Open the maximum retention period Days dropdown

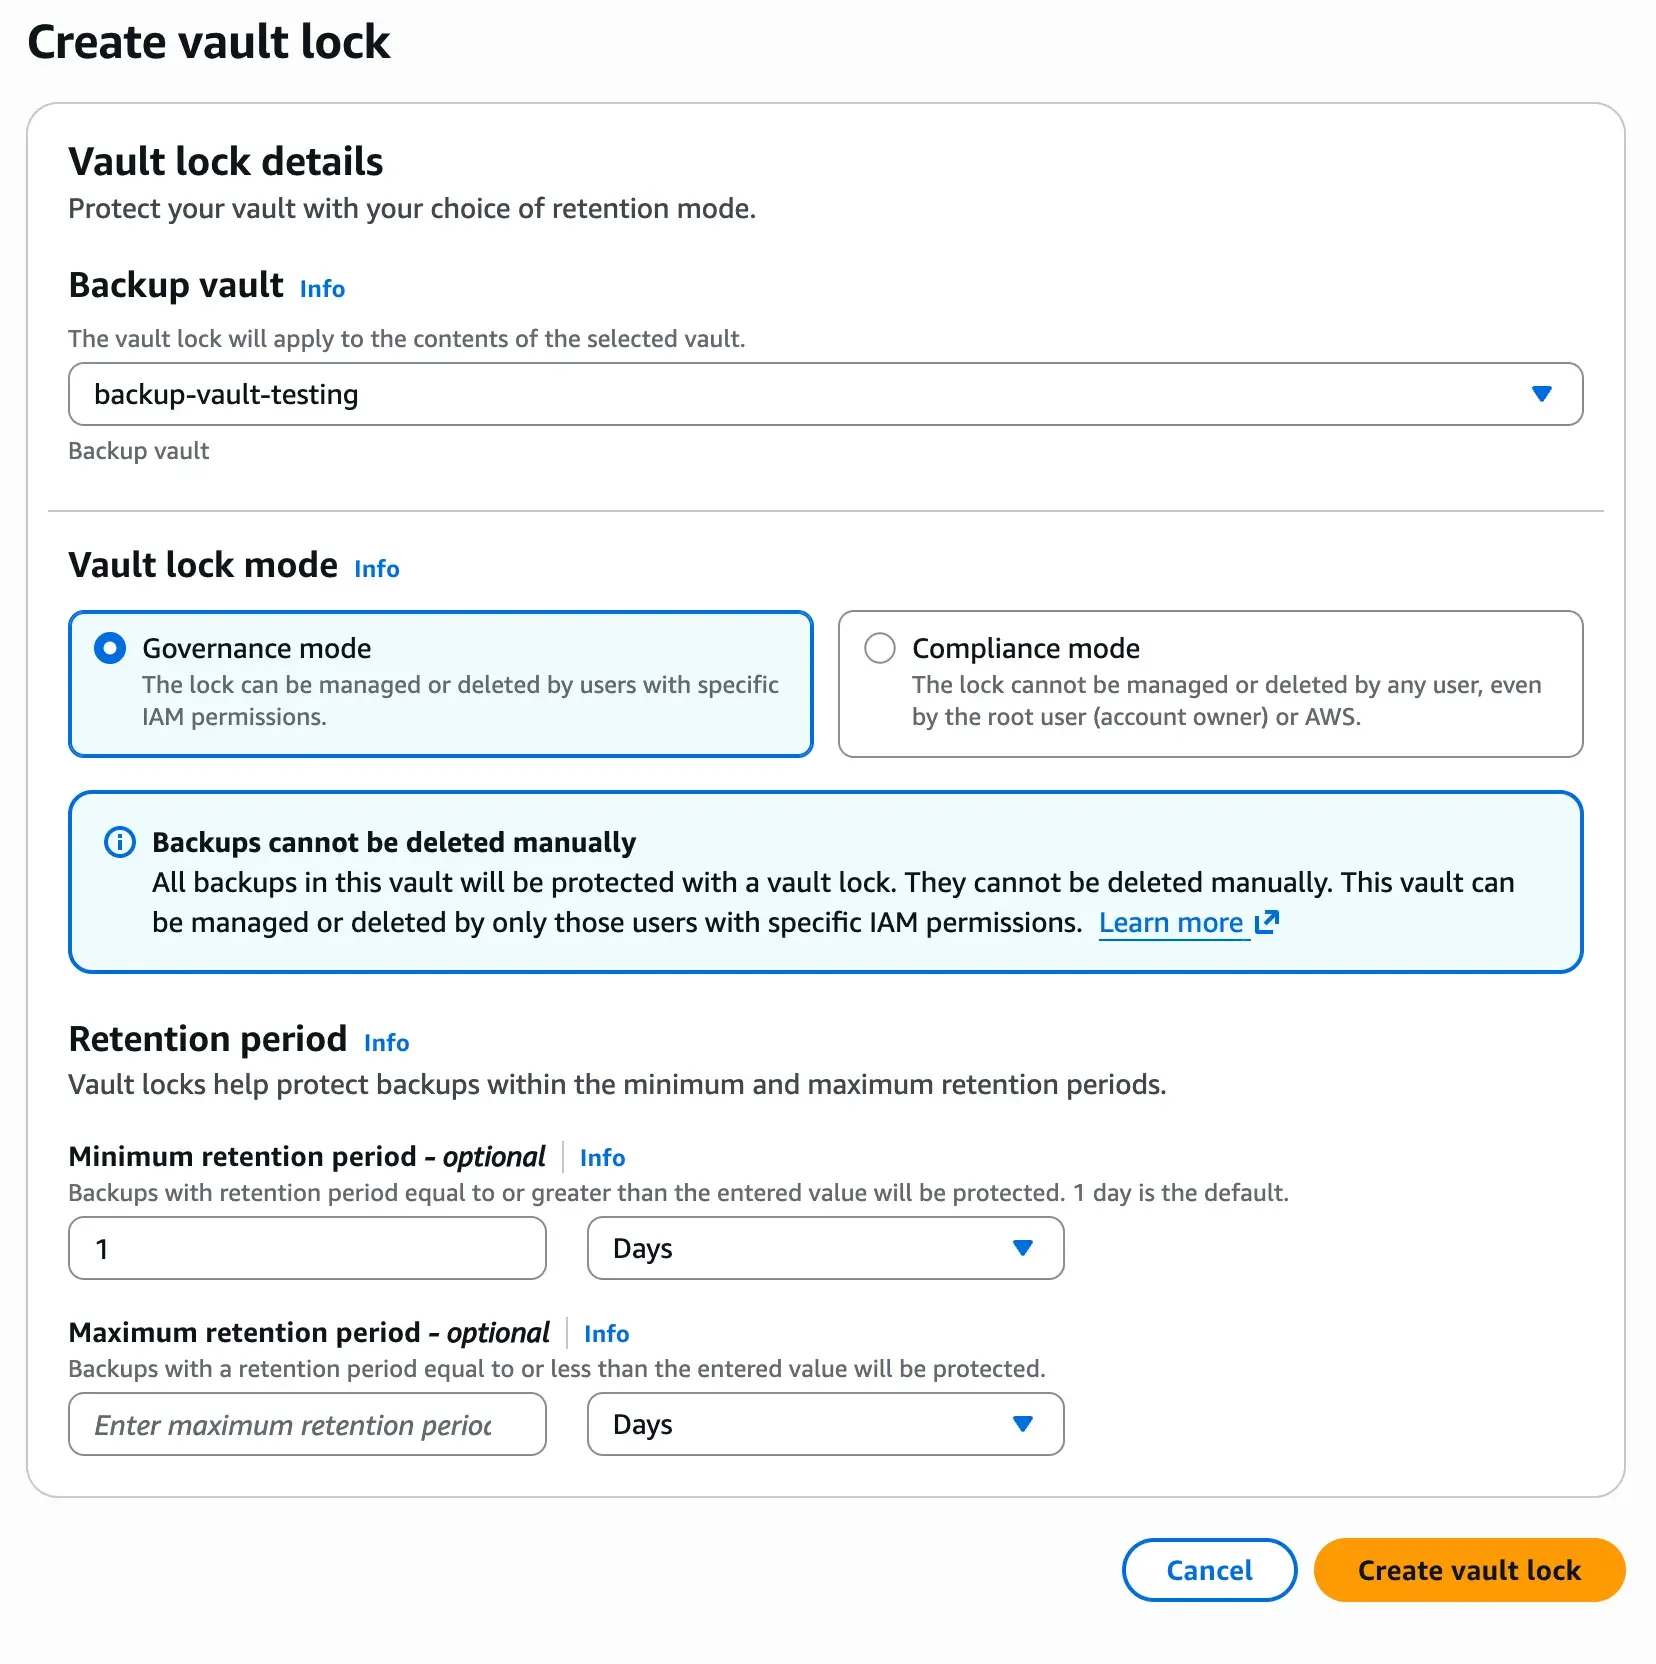point(824,1424)
